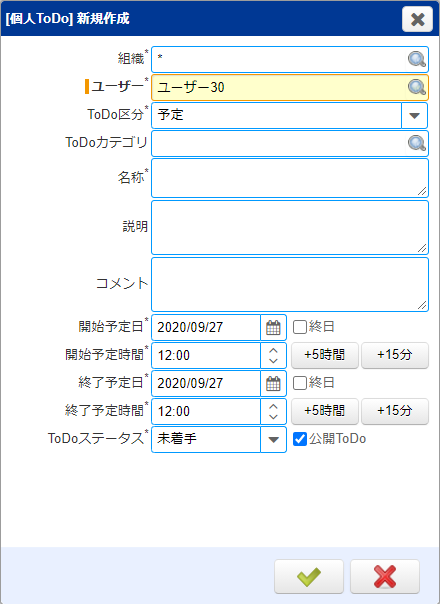Click the ToDoカテゴリ label

coord(107,142)
